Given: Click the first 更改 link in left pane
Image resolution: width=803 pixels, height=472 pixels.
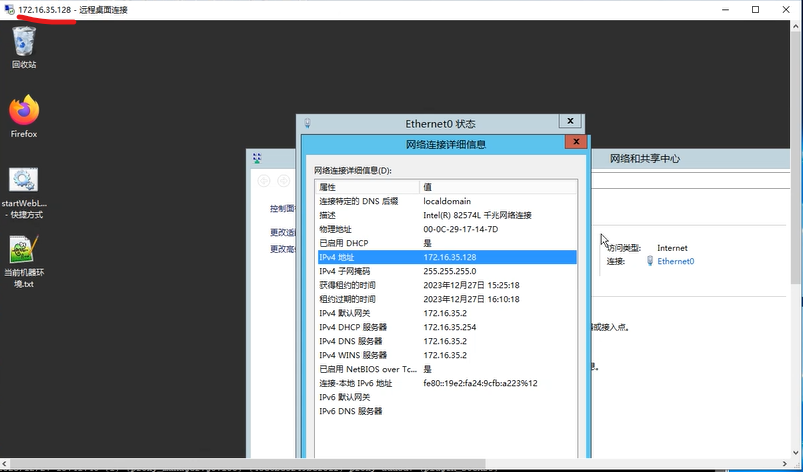Looking at the screenshot, I should (x=283, y=232).
